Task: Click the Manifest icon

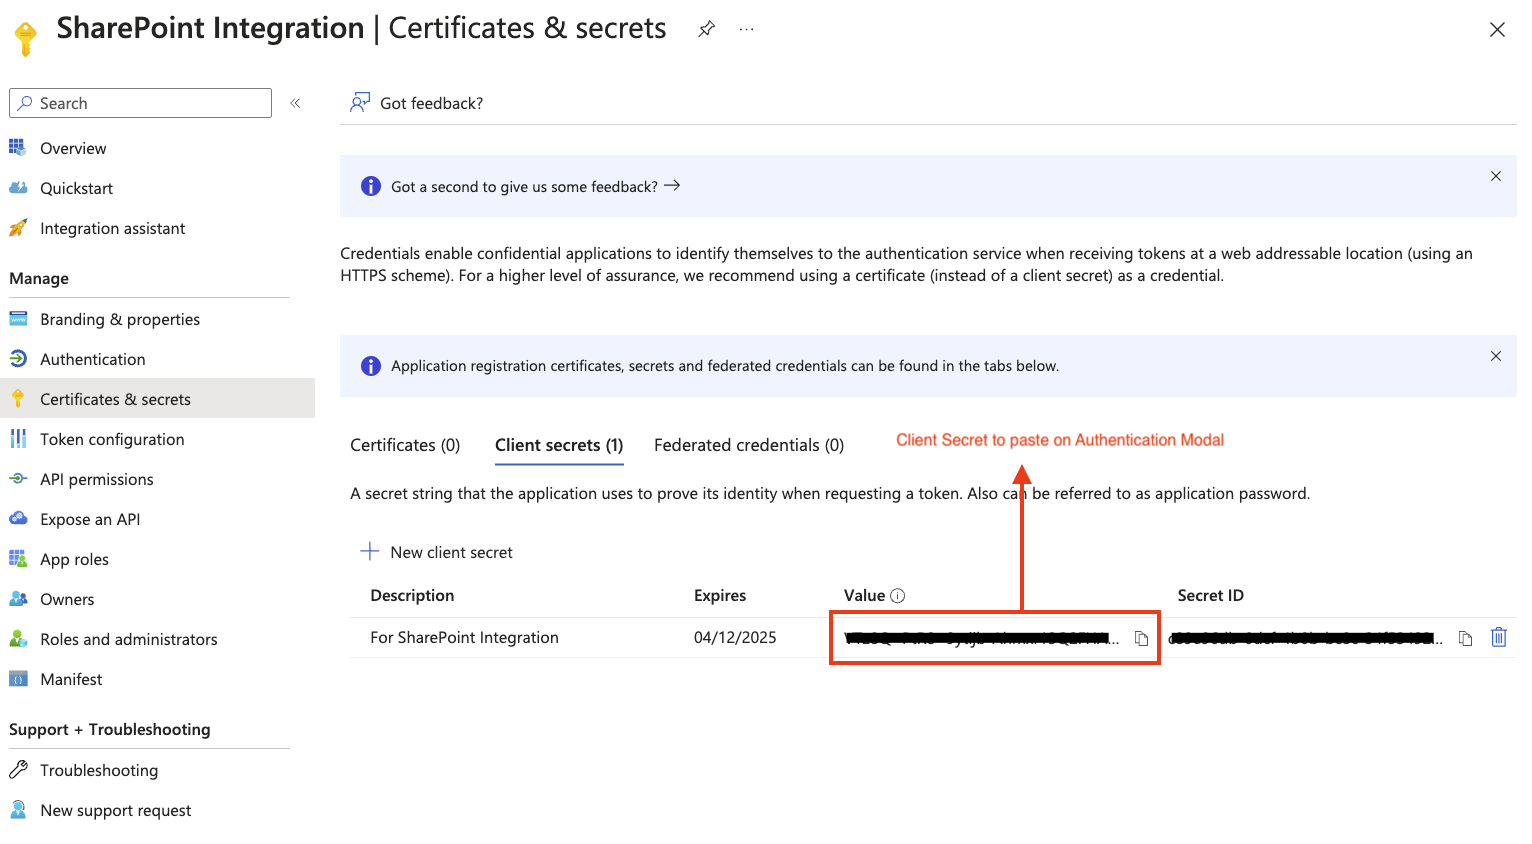Action: 18,679
